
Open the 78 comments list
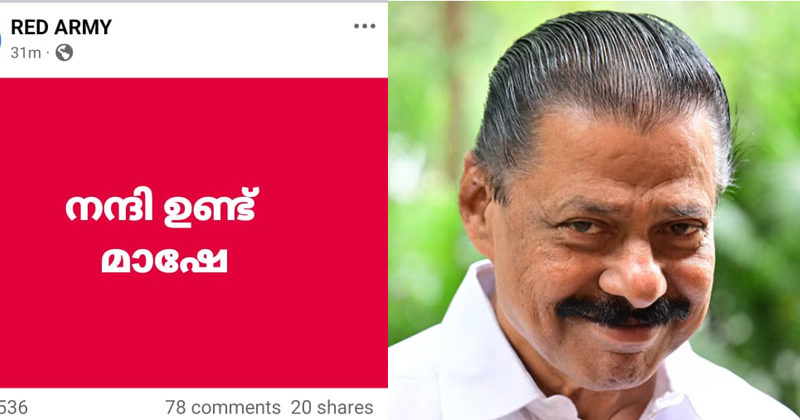click(x=223, y=407)
